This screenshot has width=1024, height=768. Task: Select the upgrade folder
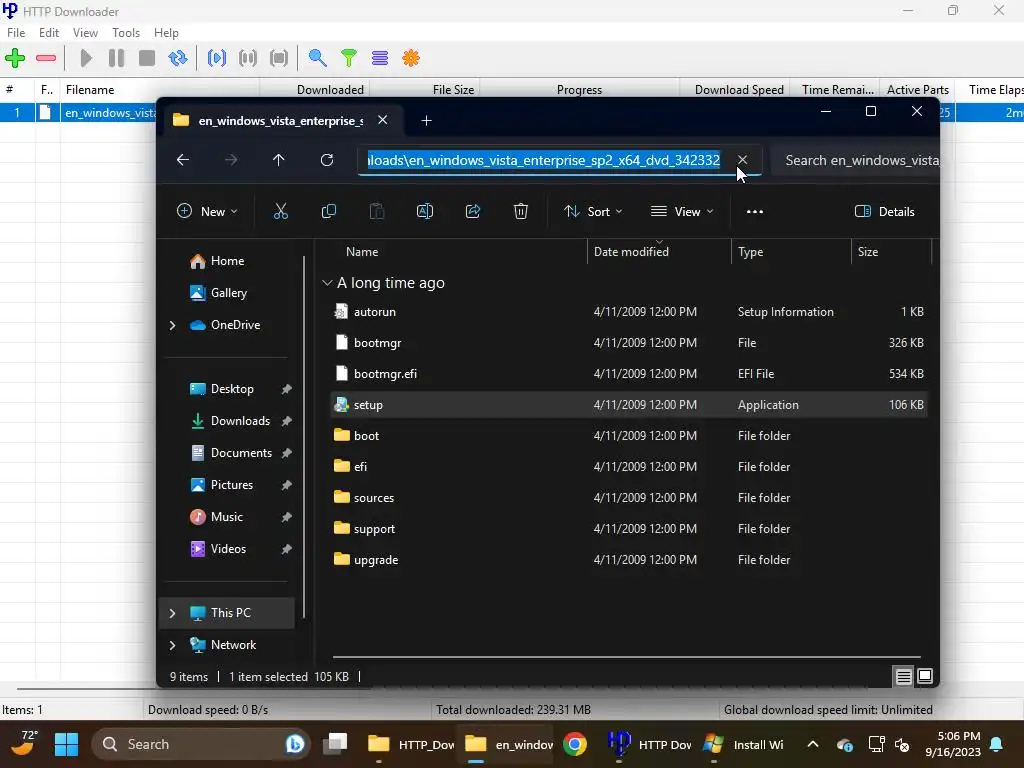629,560
